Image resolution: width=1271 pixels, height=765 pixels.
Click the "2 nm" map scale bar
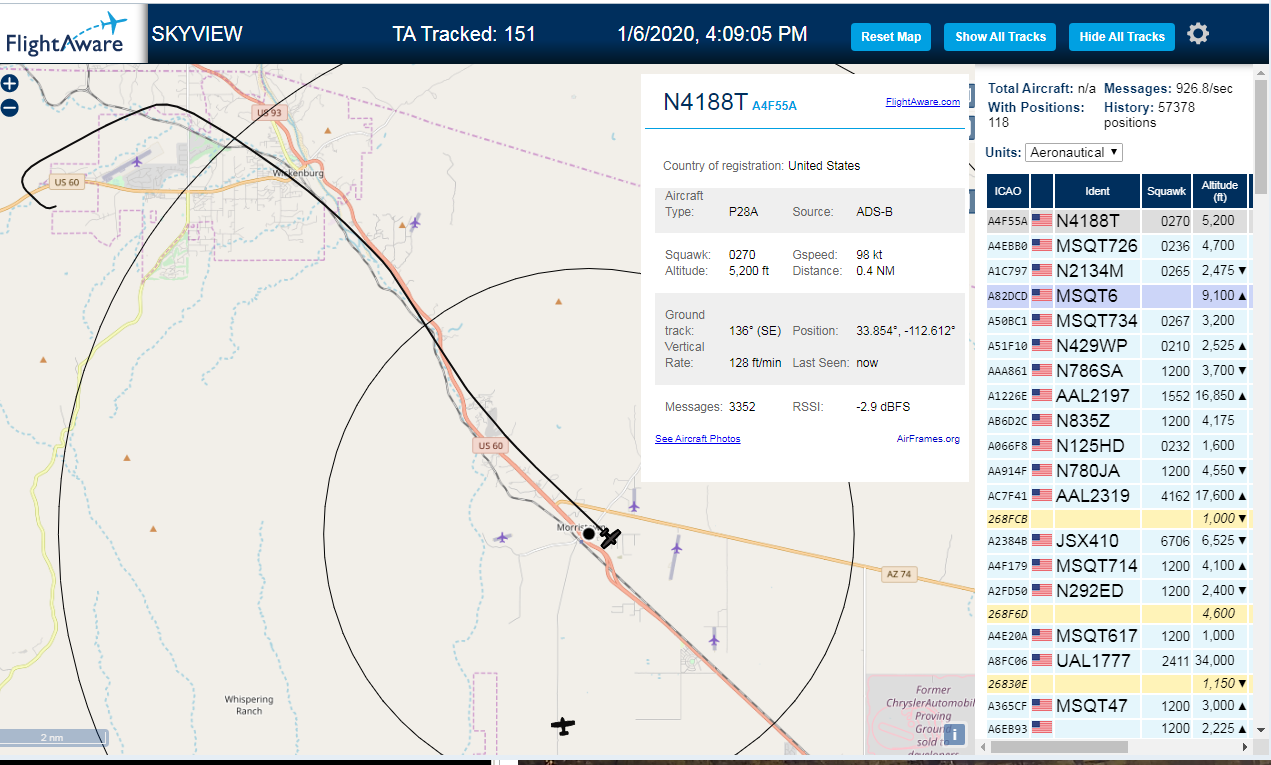tap(54, 738)
